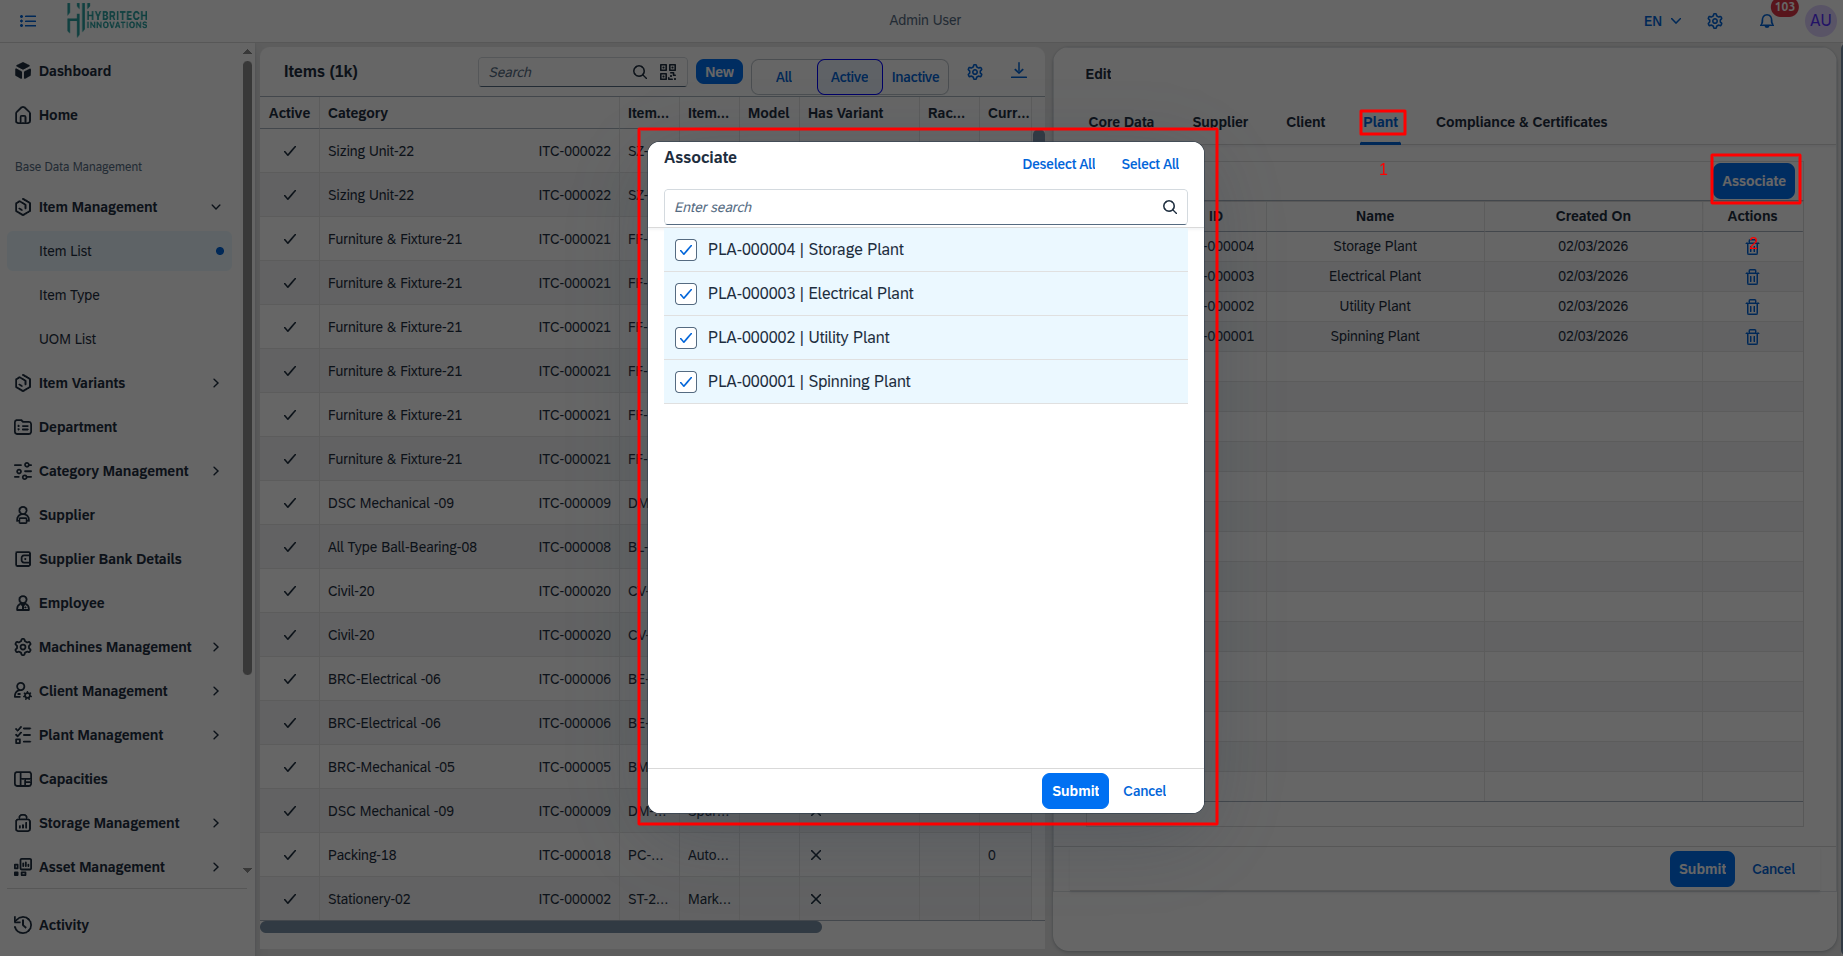This screenshot has width=1843, height=956.
Task: Click the Deselect All link
Action: pos(1058,164)
